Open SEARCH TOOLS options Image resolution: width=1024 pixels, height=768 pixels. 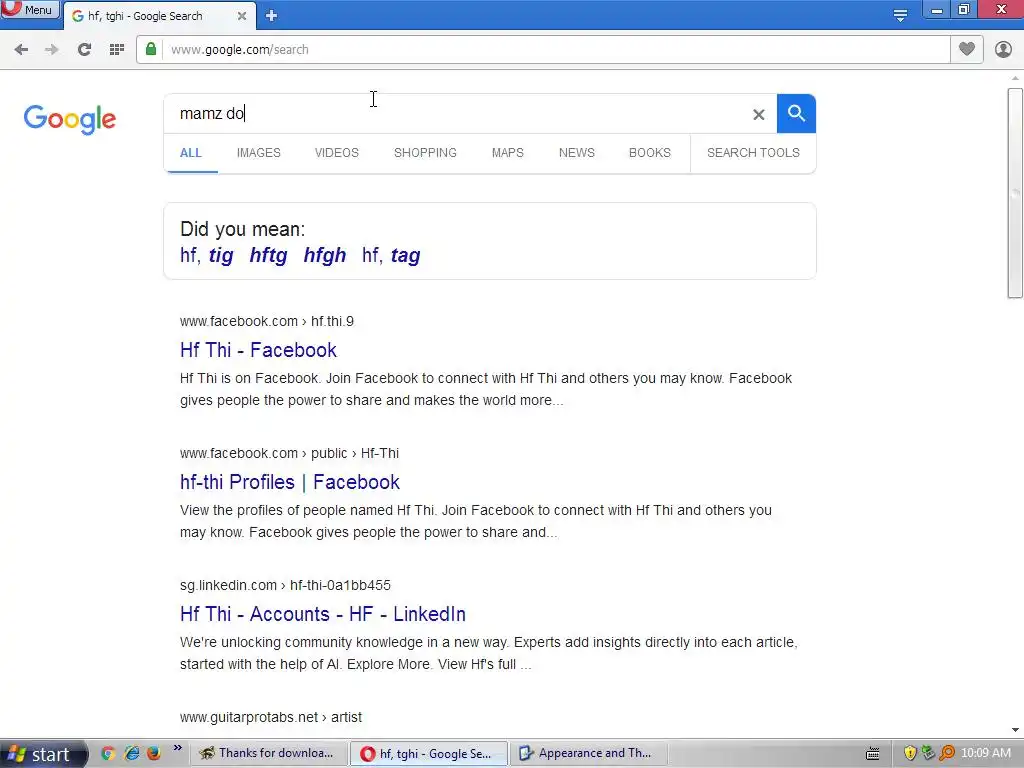[753, 153]
